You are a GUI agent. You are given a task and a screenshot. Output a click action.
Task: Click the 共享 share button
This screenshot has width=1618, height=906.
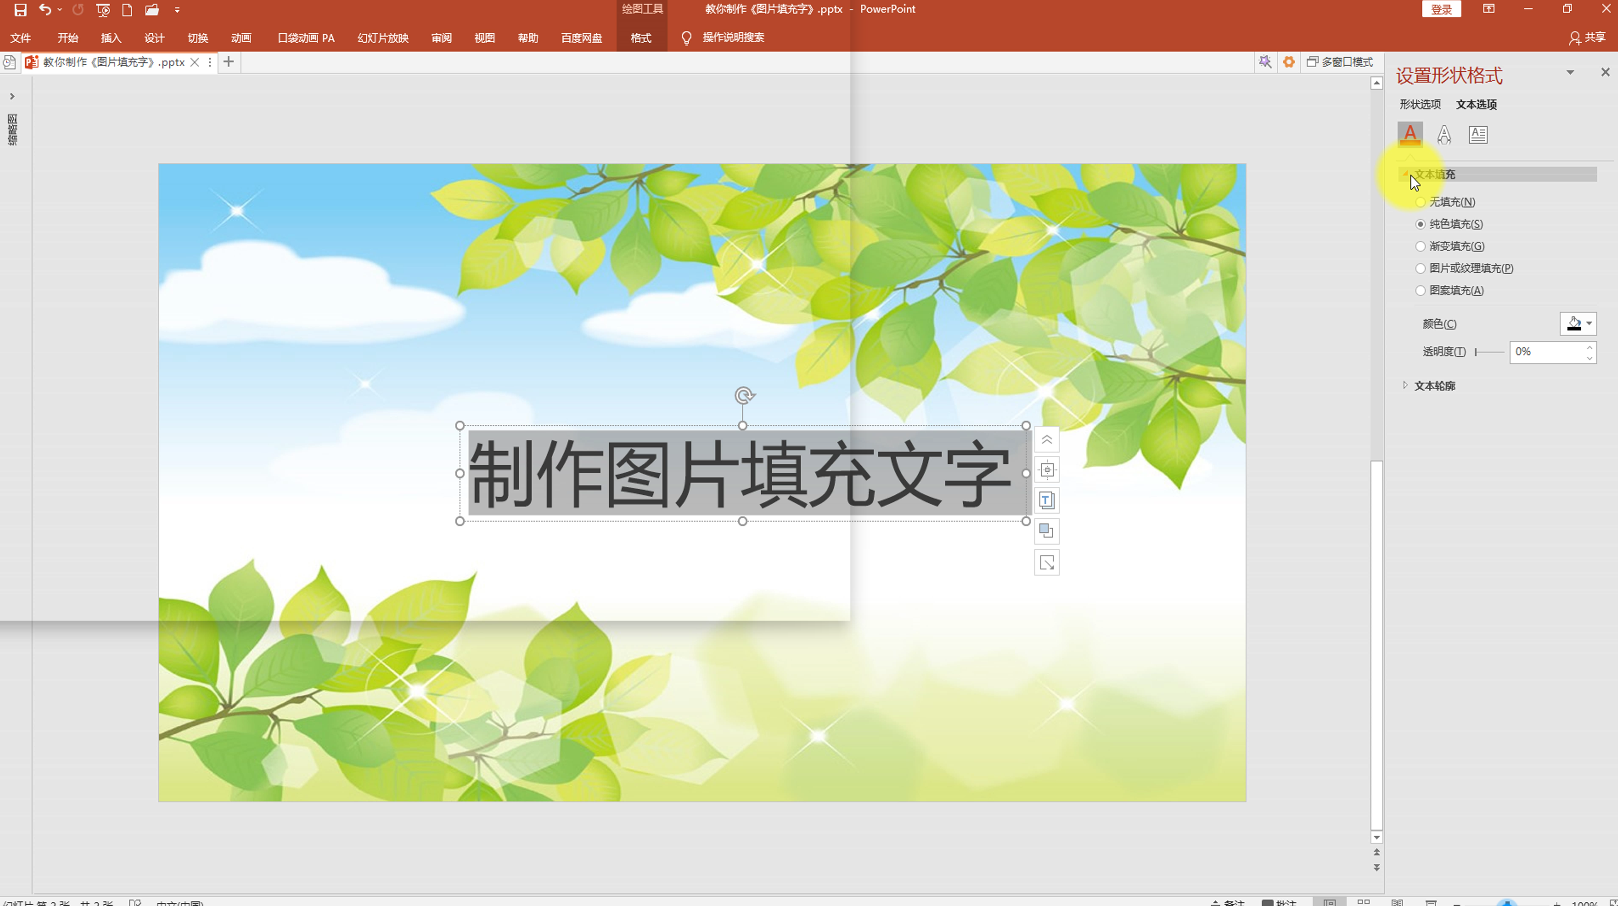click(x=1587, y=37)
